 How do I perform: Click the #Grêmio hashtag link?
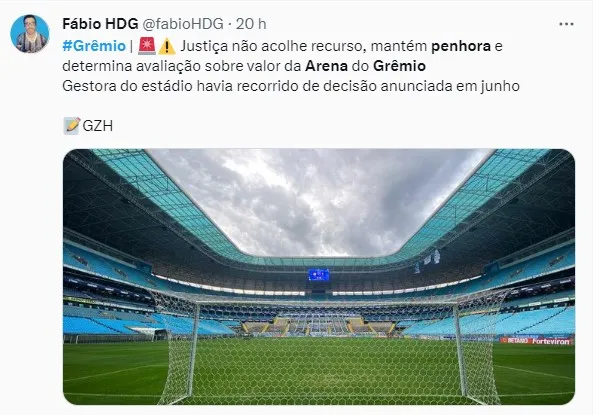click(x=94, y=46)
